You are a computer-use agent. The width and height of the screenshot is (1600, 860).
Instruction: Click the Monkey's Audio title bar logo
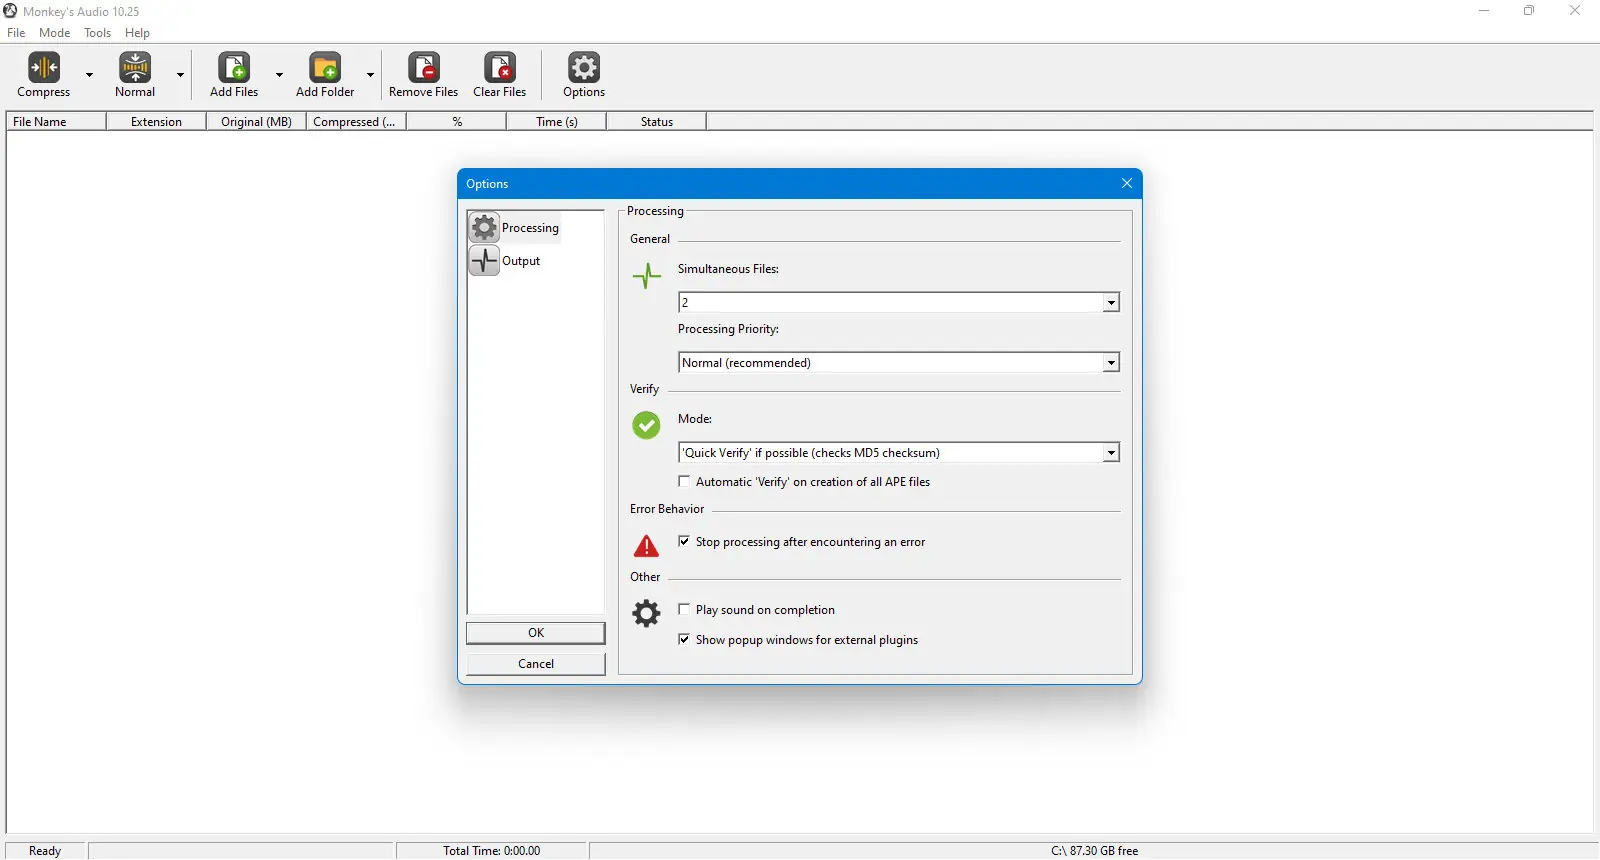(10, 11)
